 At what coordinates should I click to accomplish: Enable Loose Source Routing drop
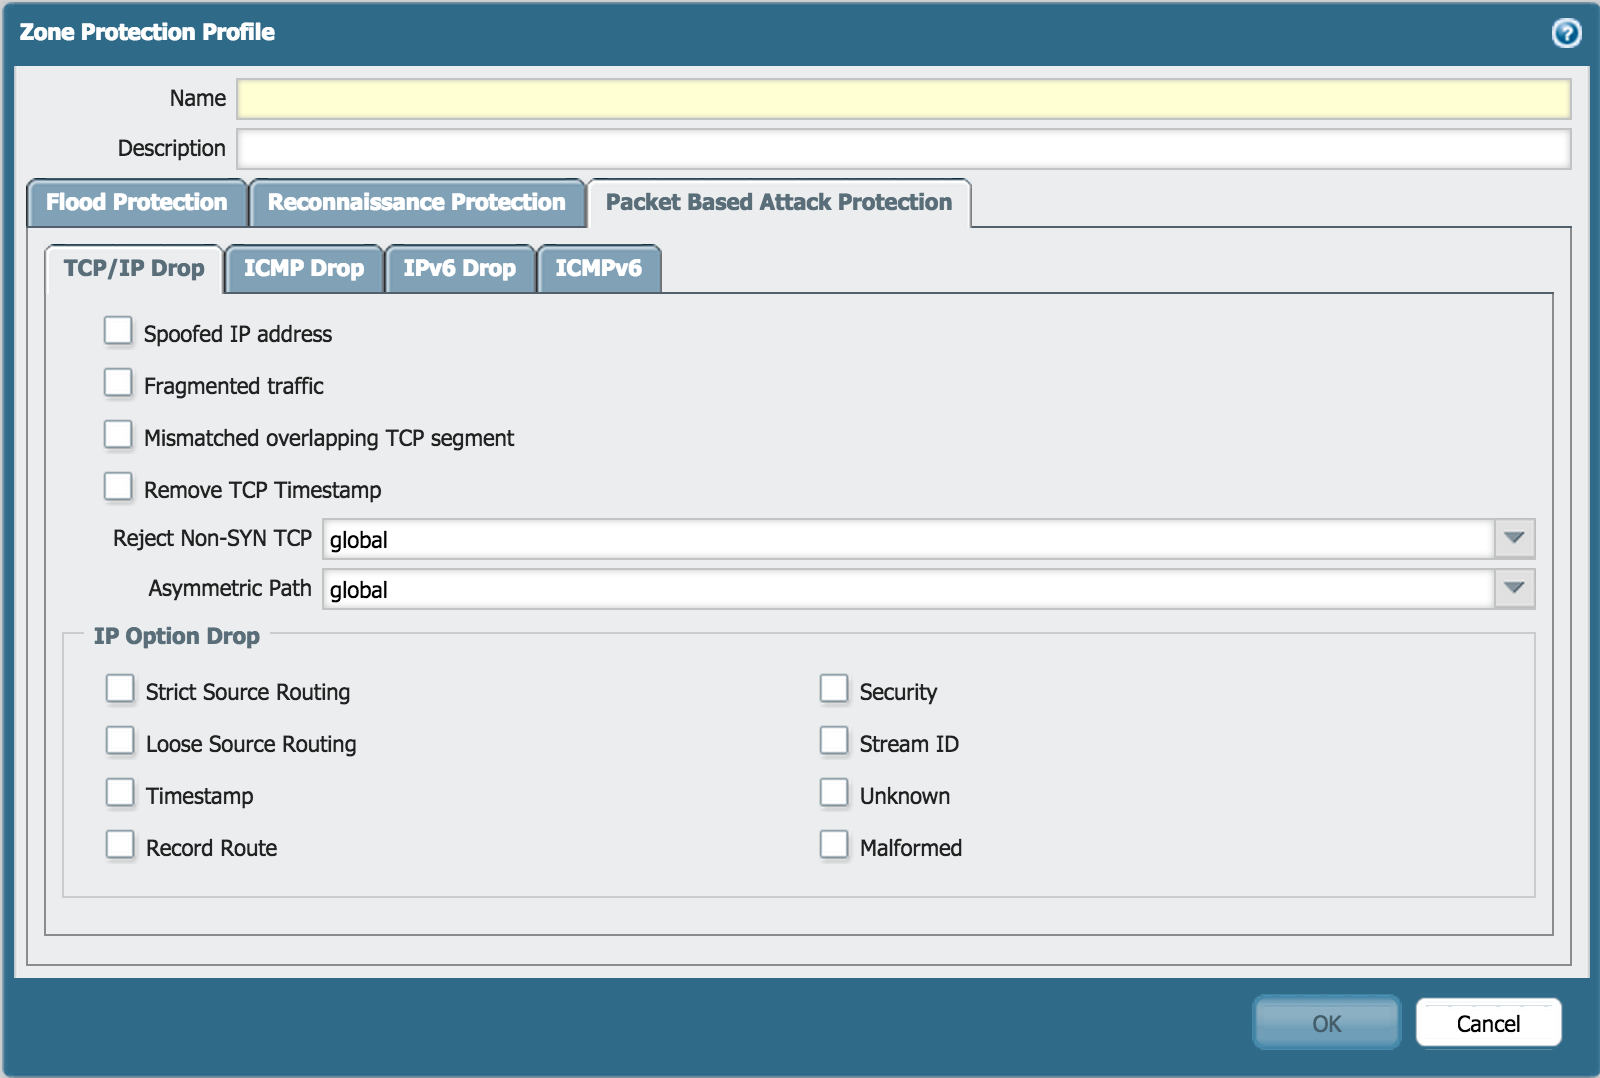[120, 741]
